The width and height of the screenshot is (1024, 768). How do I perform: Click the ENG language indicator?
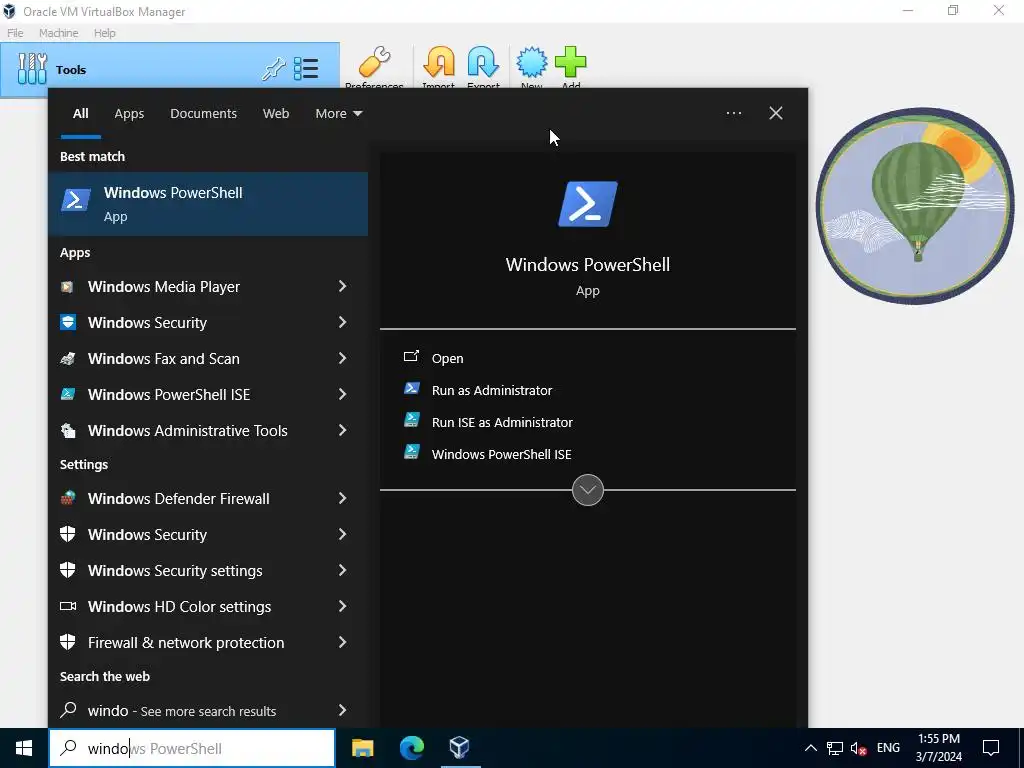coord(888,748)
